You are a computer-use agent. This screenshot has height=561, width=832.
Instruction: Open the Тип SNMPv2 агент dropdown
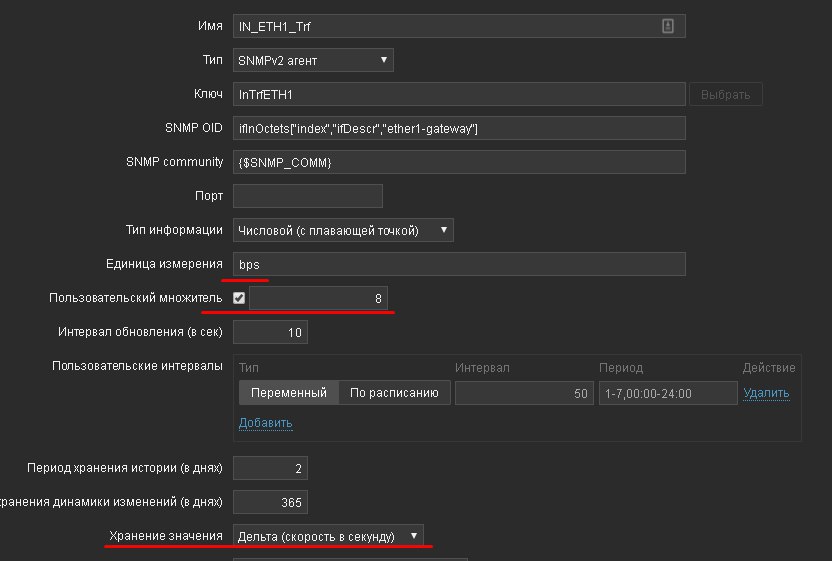point(313,61)
